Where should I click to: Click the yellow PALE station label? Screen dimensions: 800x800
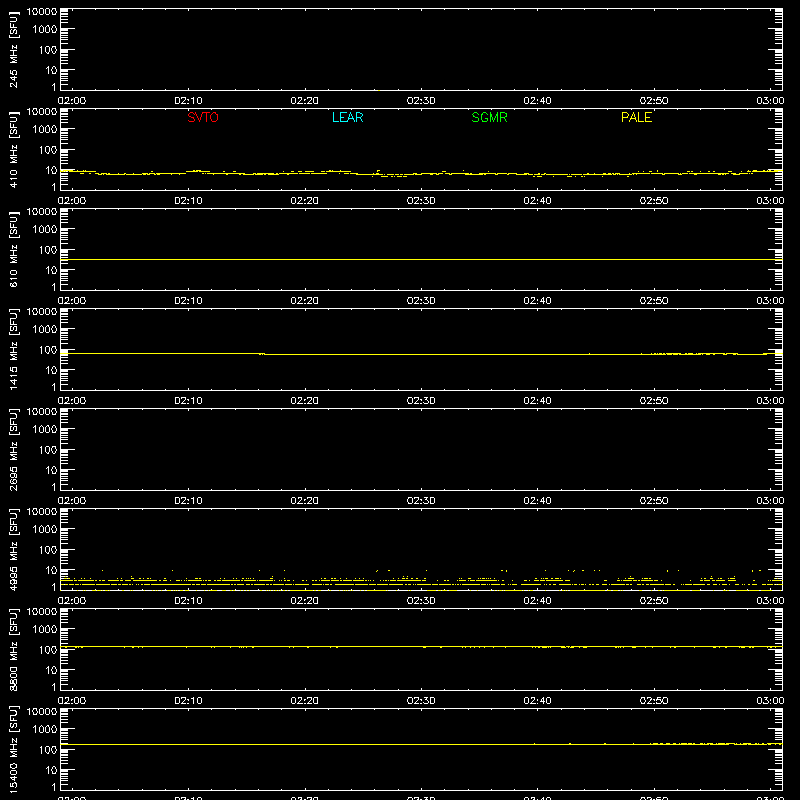[636, 117]
